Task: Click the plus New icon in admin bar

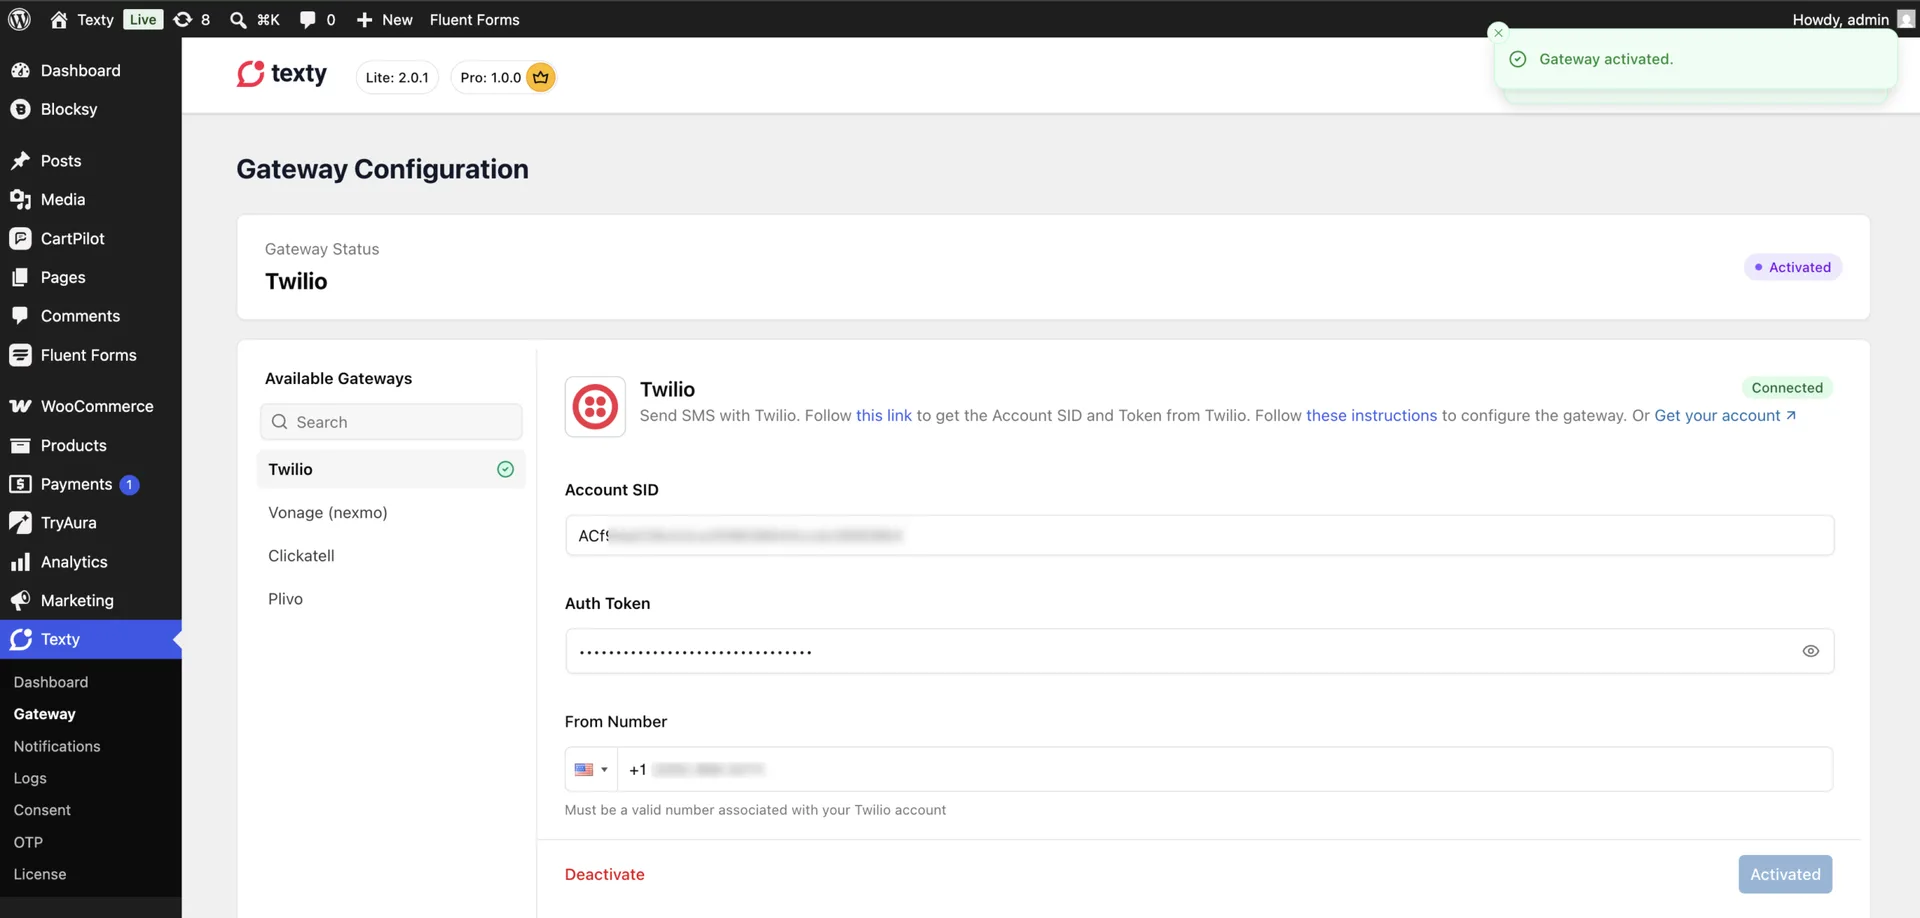Action: click(364, 19)
